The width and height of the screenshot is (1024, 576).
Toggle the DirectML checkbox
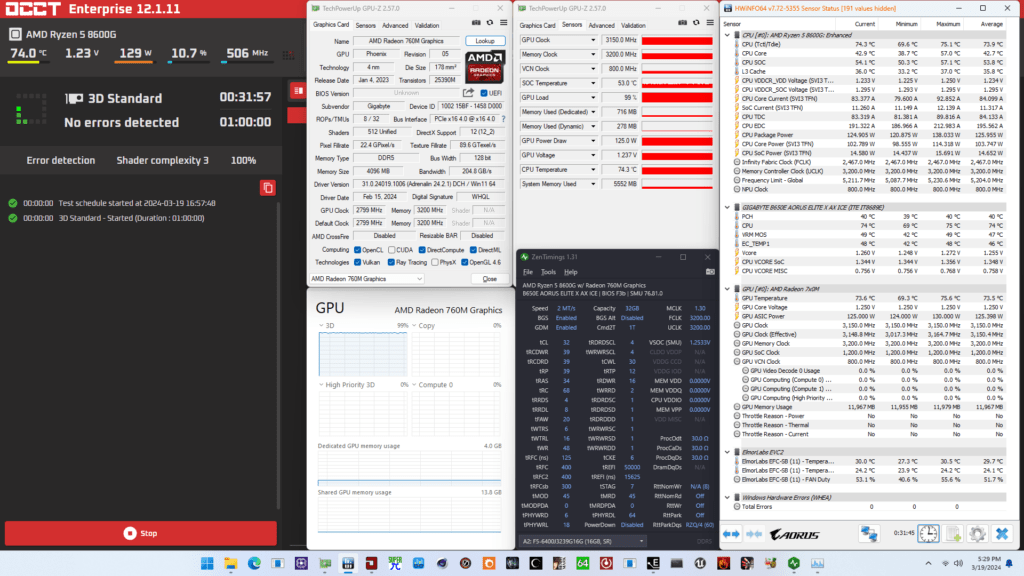[x=473, y=250]
